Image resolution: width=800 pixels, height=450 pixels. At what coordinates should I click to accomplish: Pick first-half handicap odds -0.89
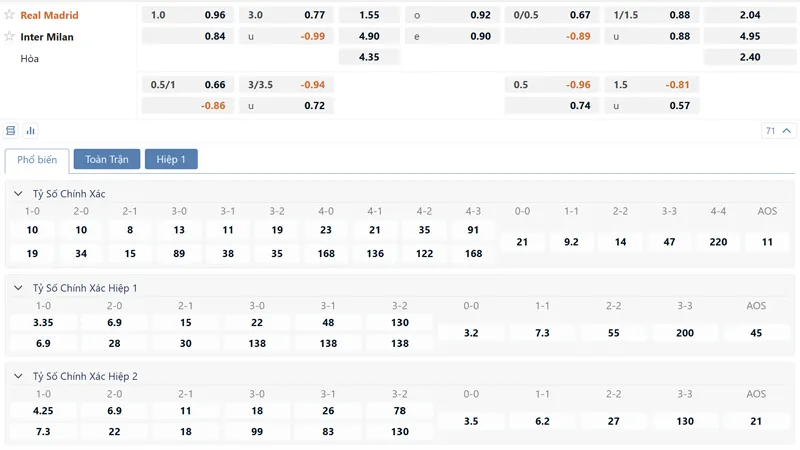(552, 36)
